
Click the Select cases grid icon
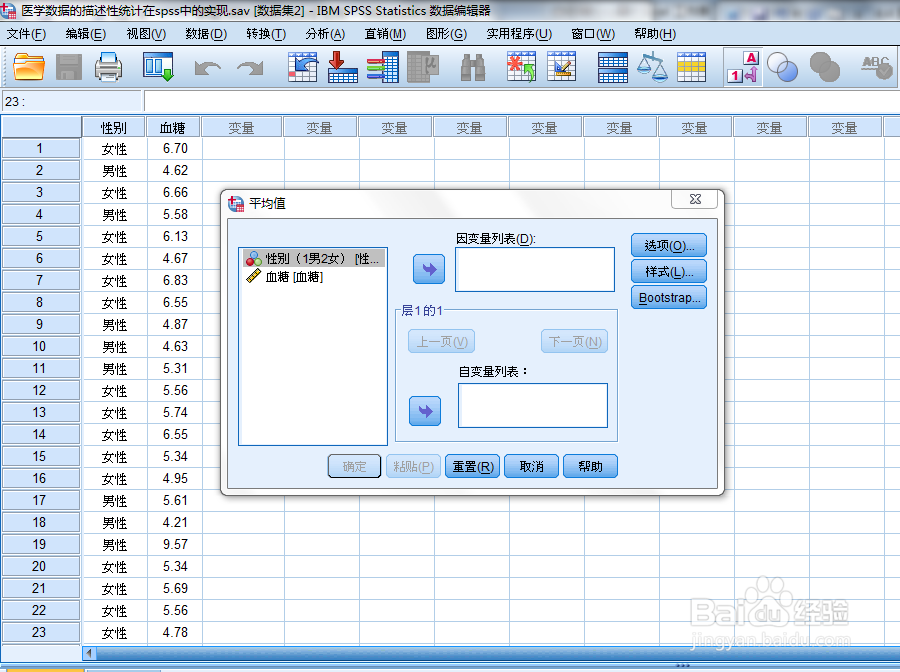coord(692,68)
